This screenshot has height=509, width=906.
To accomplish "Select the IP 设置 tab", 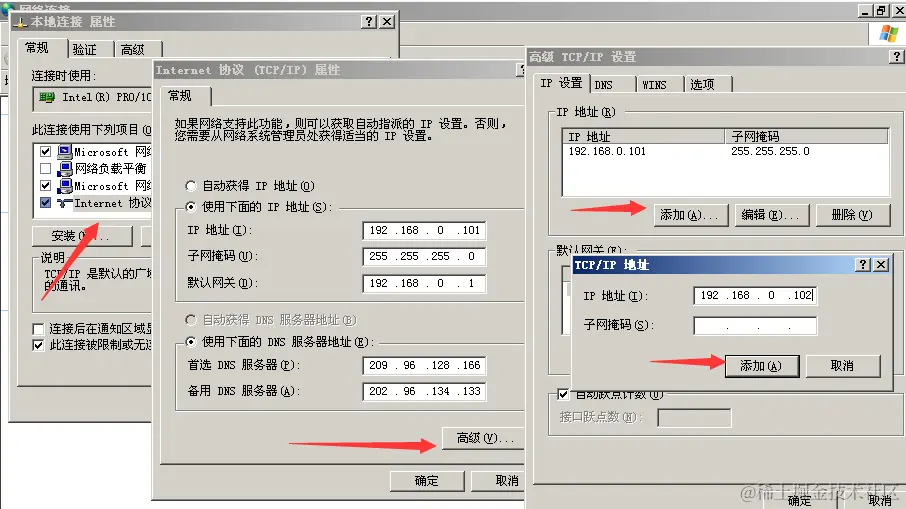I will (561, 83).
